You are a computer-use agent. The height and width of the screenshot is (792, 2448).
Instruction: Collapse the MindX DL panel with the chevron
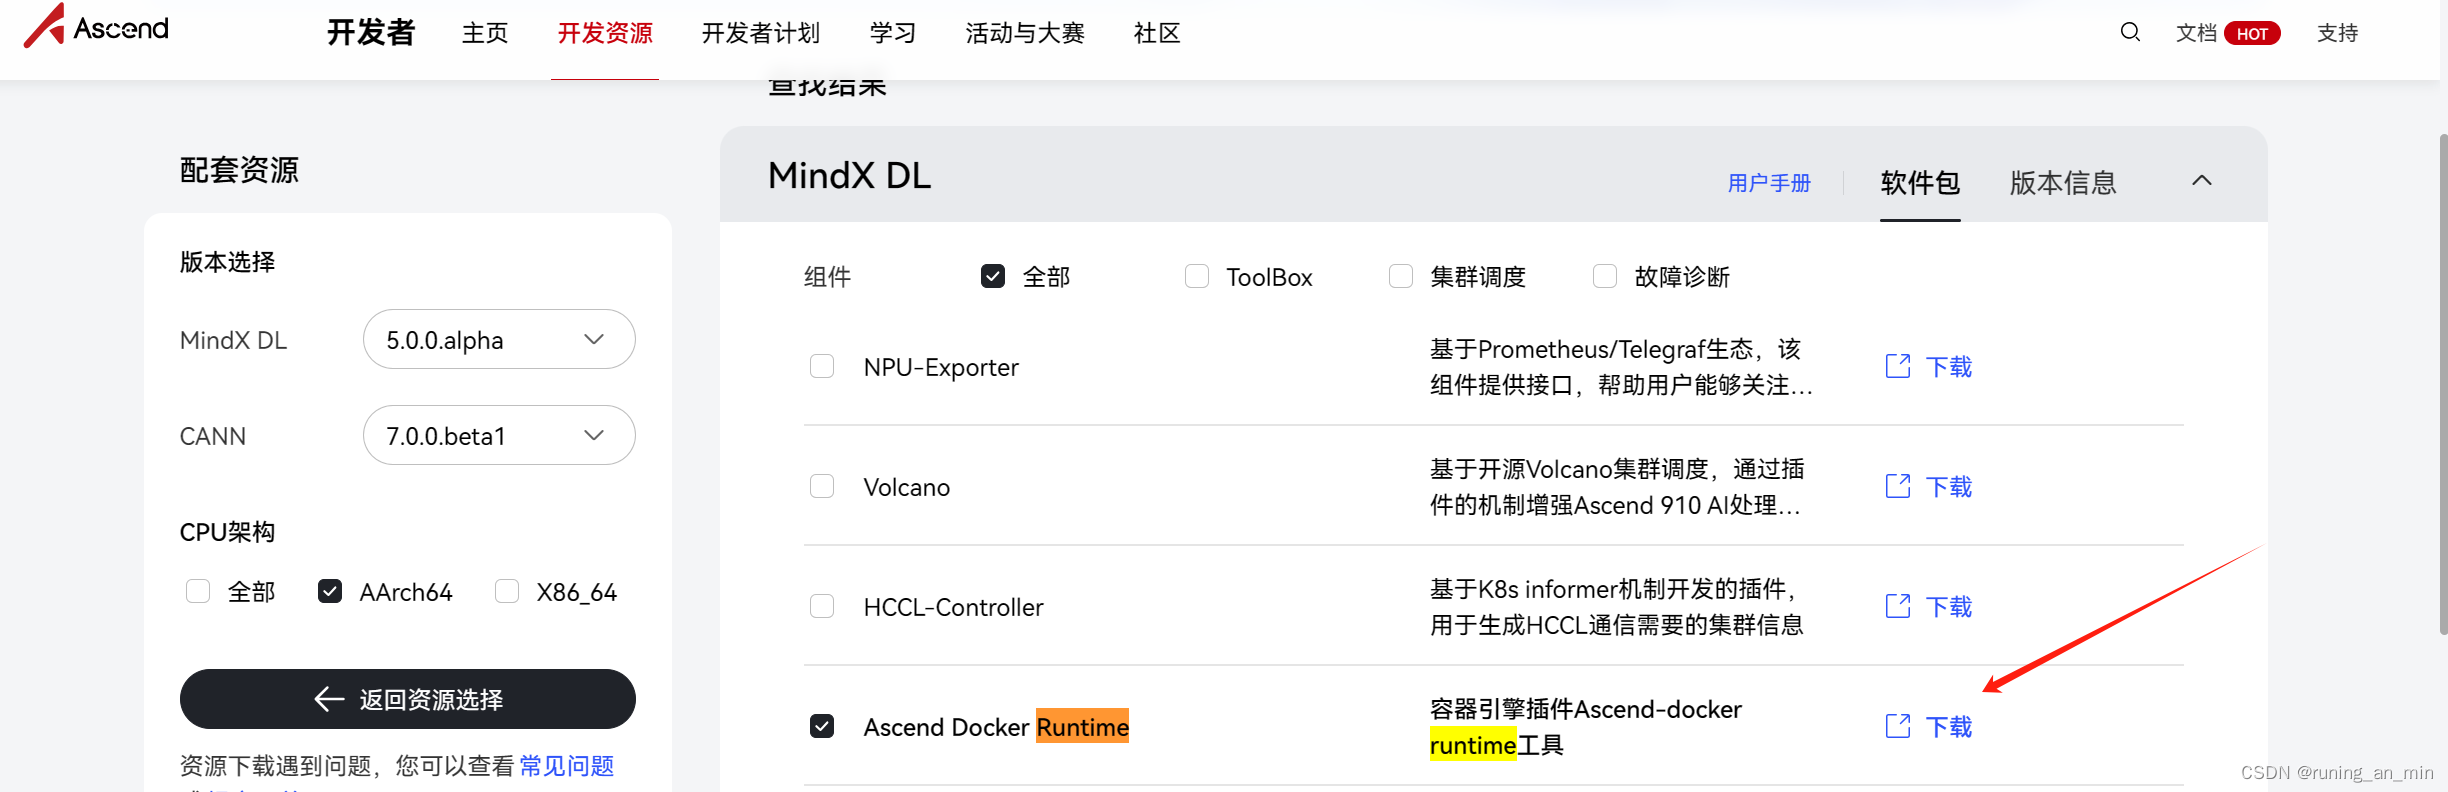point(2203,181)
